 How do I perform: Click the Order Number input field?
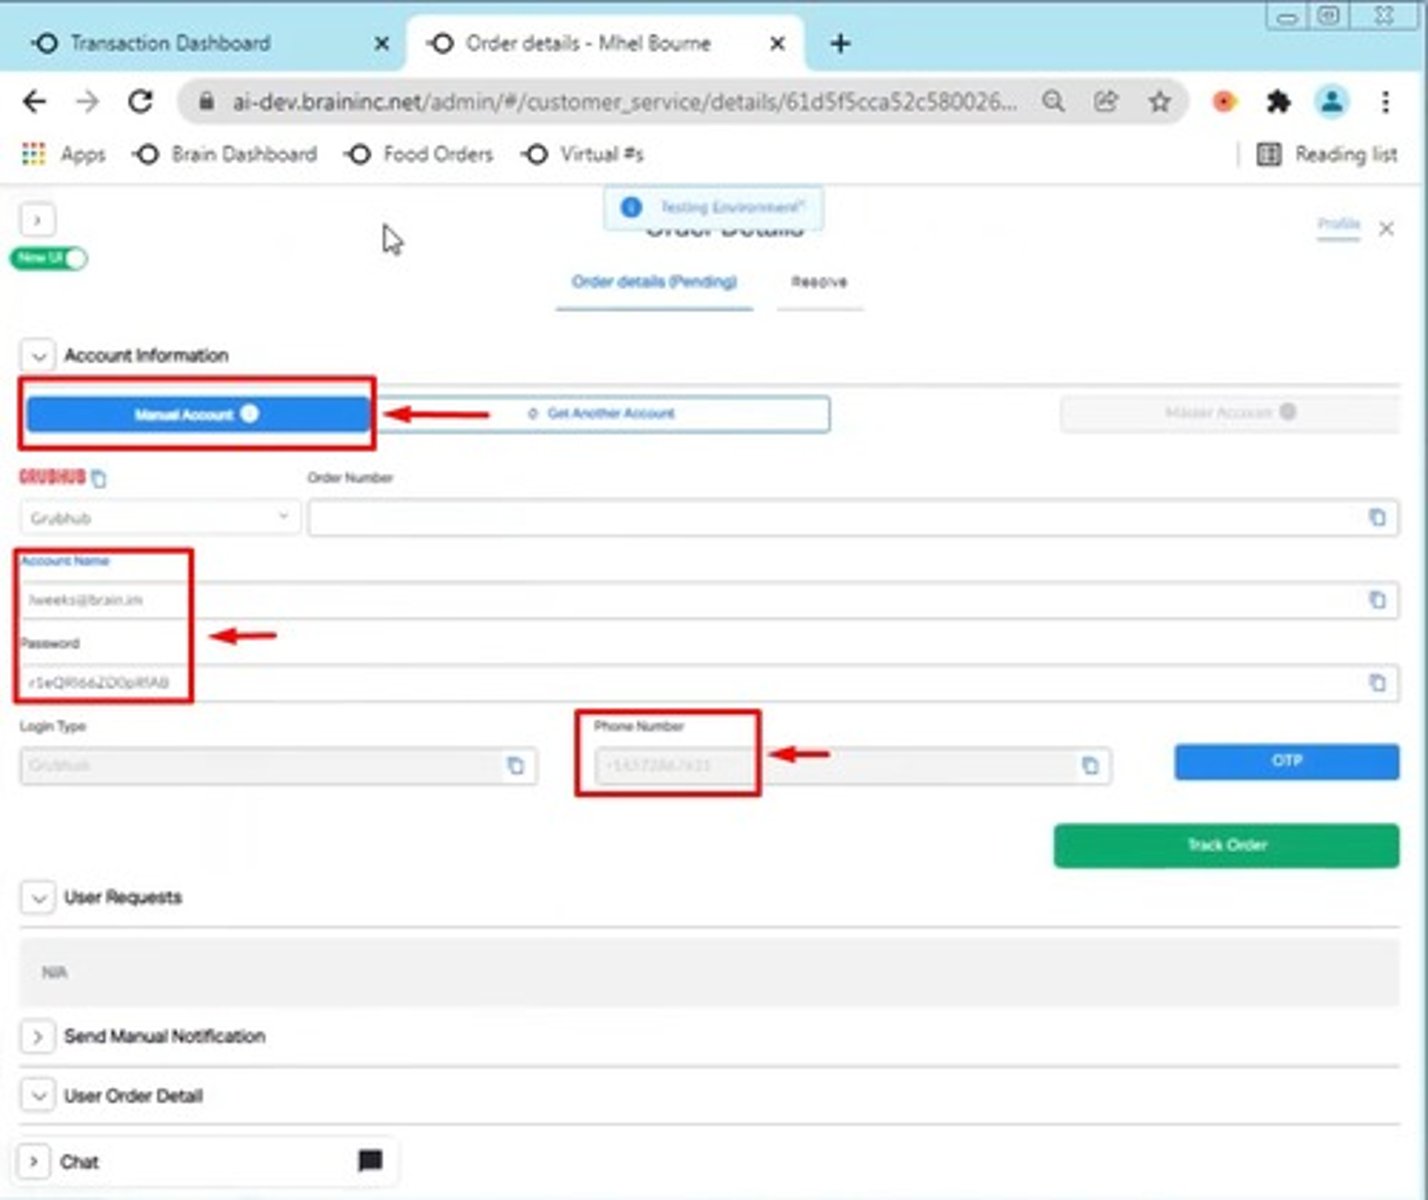pyautogui.click(x=853, y=518)
